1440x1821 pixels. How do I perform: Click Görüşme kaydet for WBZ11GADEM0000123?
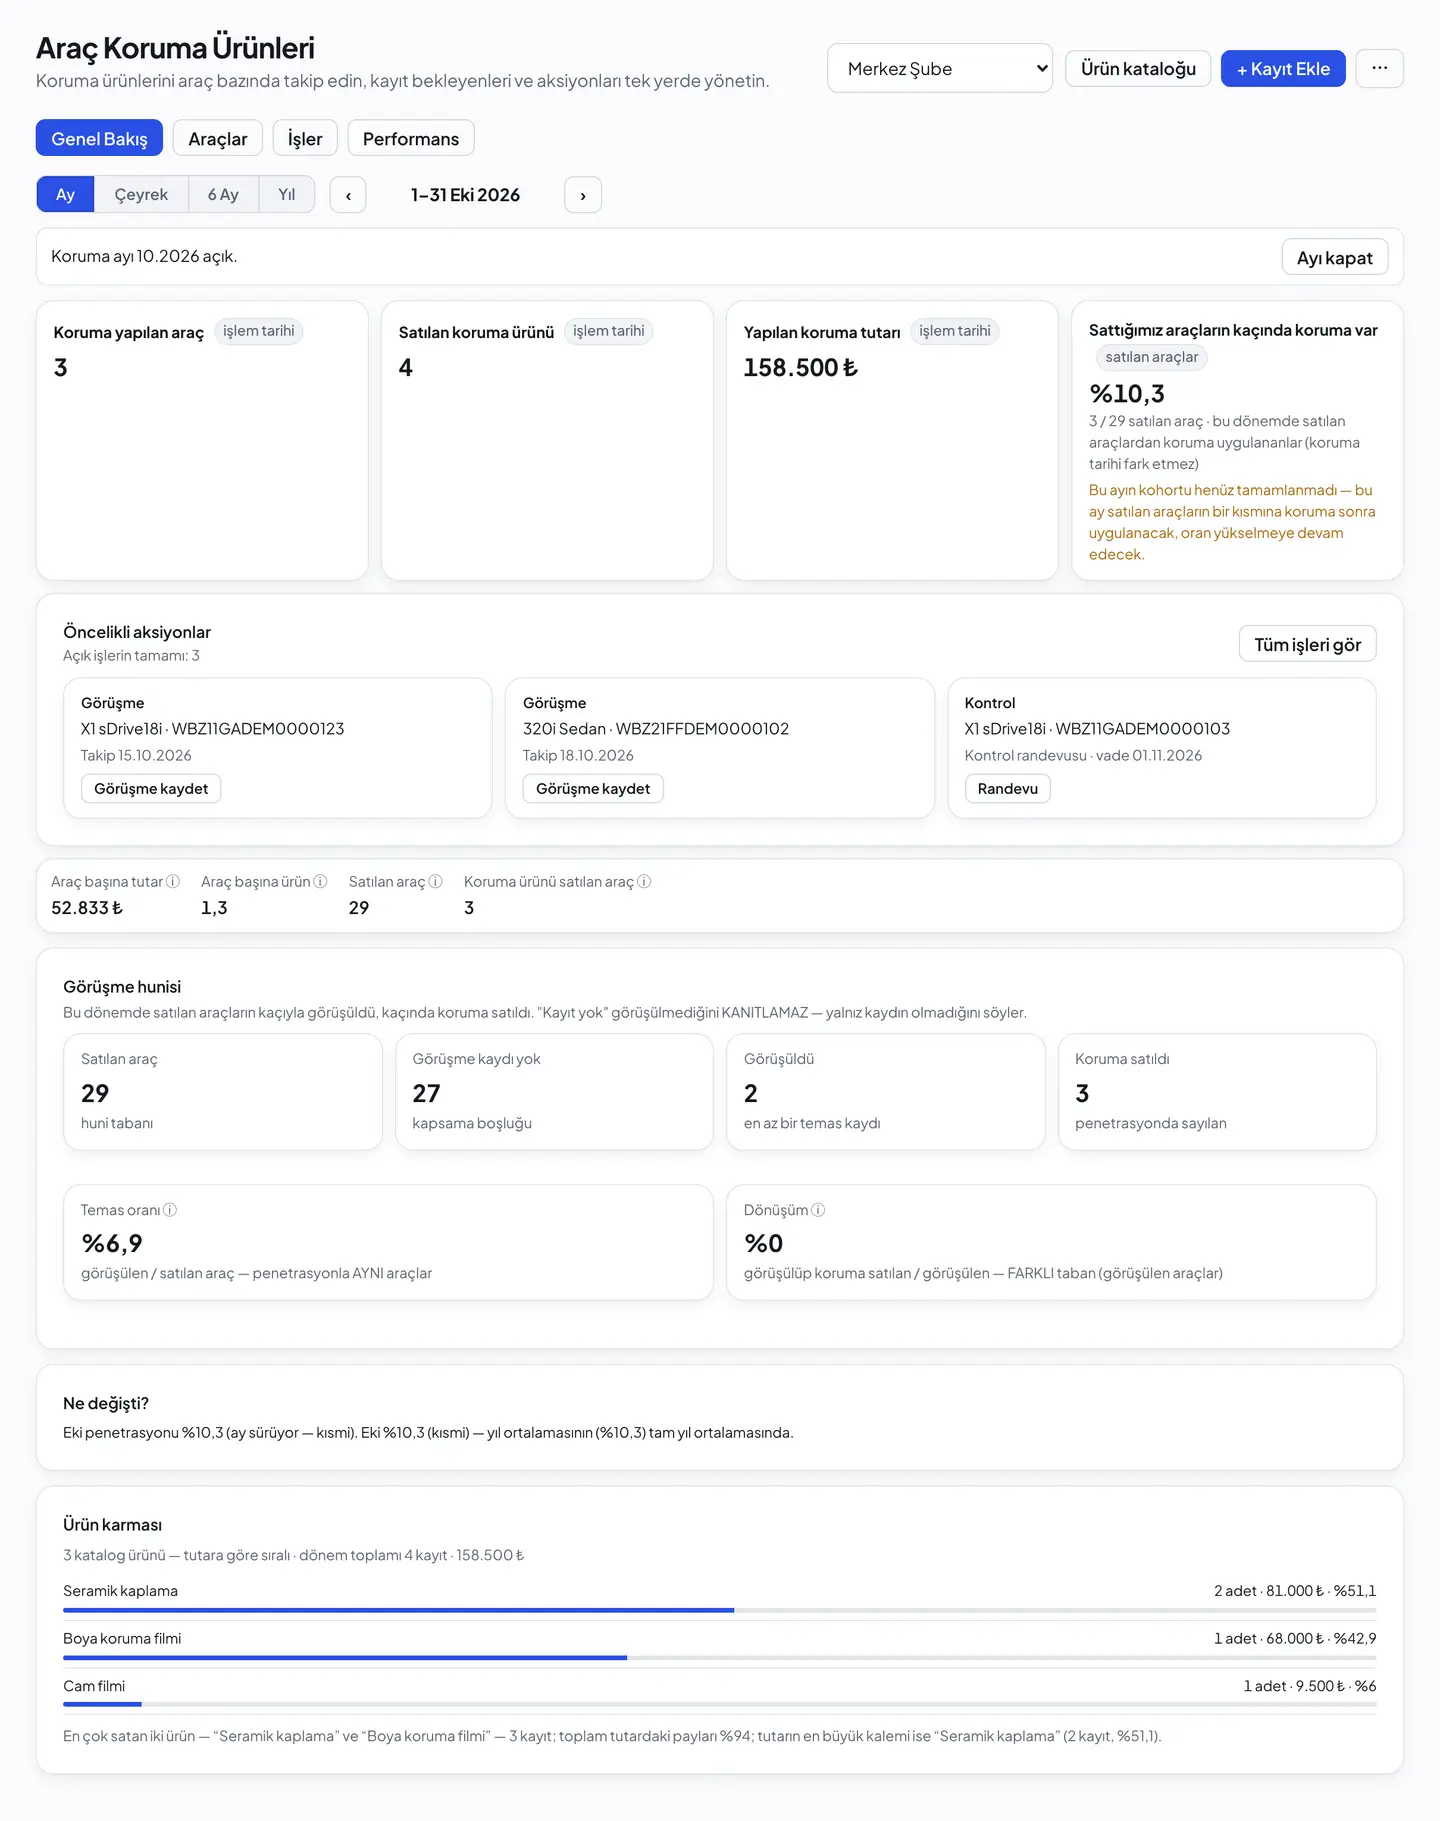click(151, 788)
